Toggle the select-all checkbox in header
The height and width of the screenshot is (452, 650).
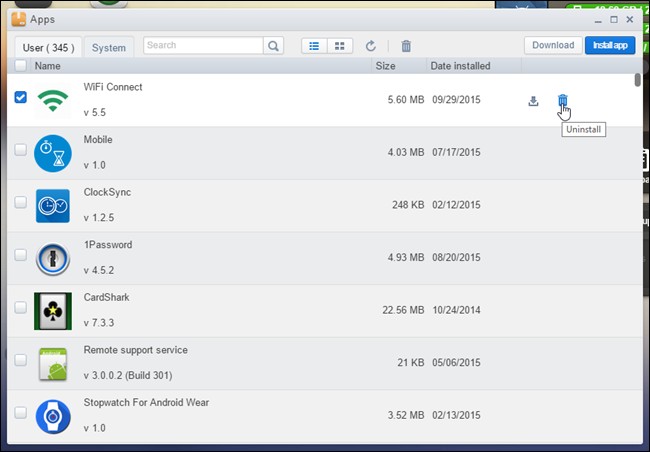pyautogui.click(x=20, y=66)
